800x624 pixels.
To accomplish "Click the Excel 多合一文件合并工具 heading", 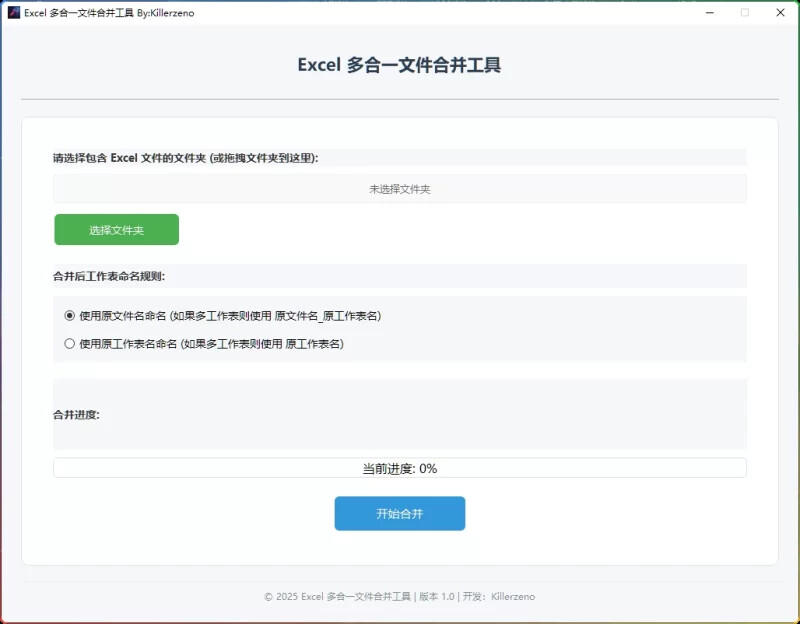I will 400,64.
